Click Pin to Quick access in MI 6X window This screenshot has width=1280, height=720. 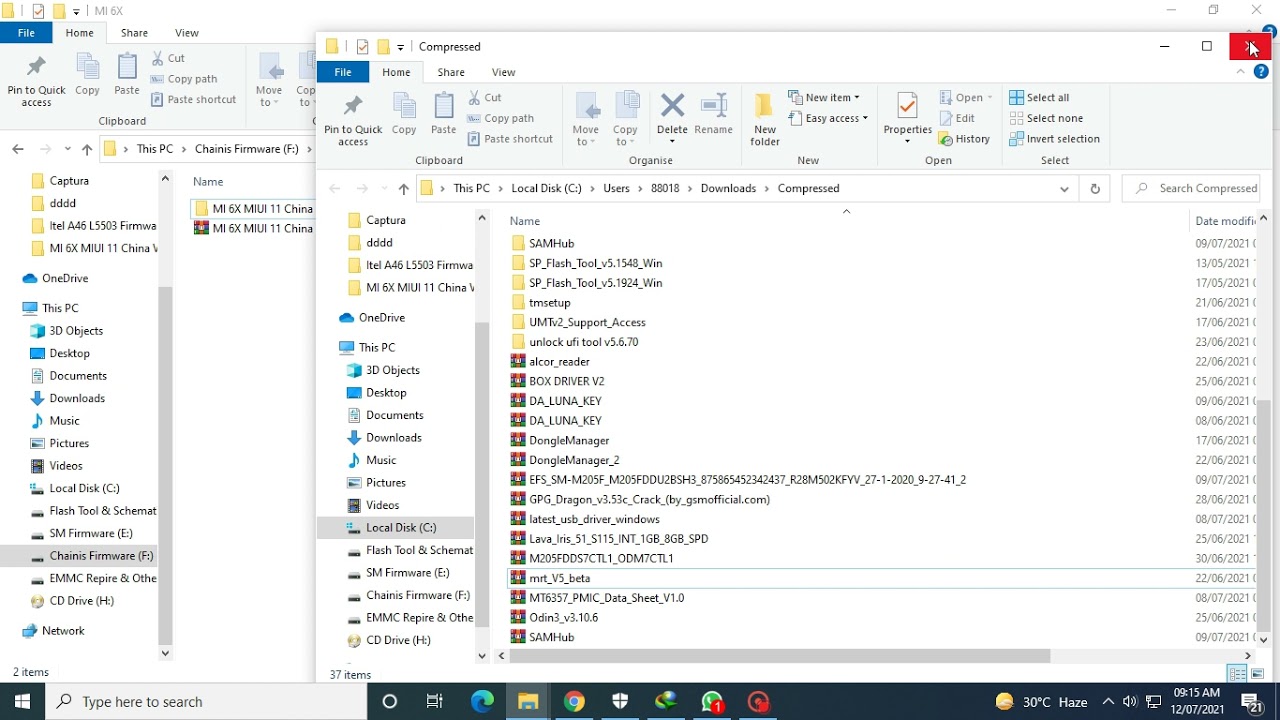(x=36, y=82)
